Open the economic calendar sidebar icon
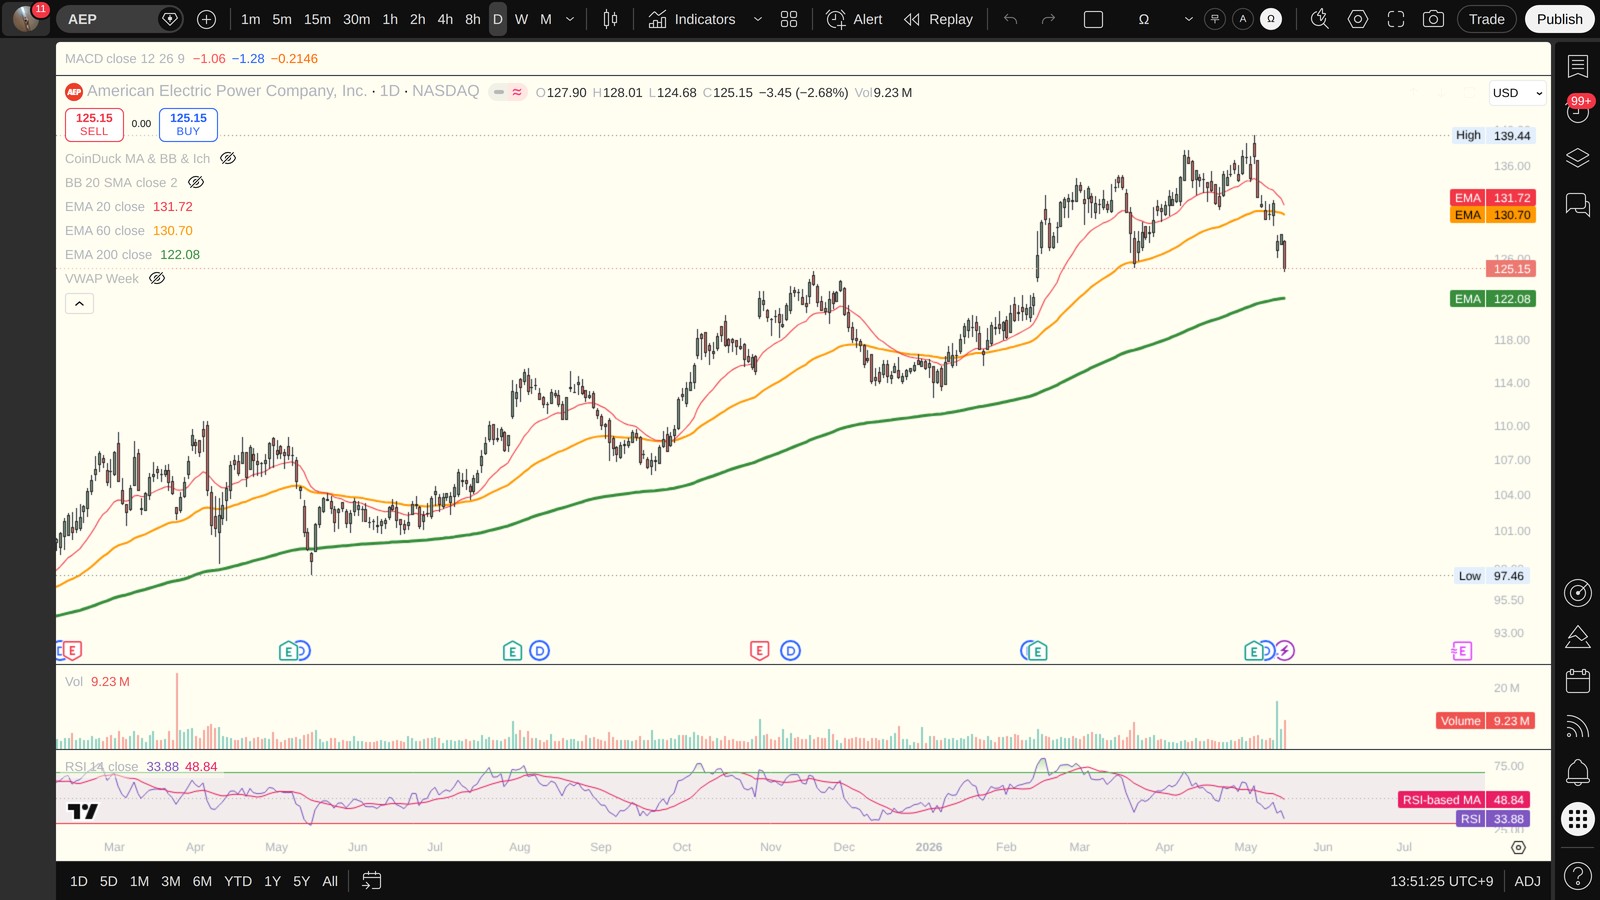 point(1578,681)
